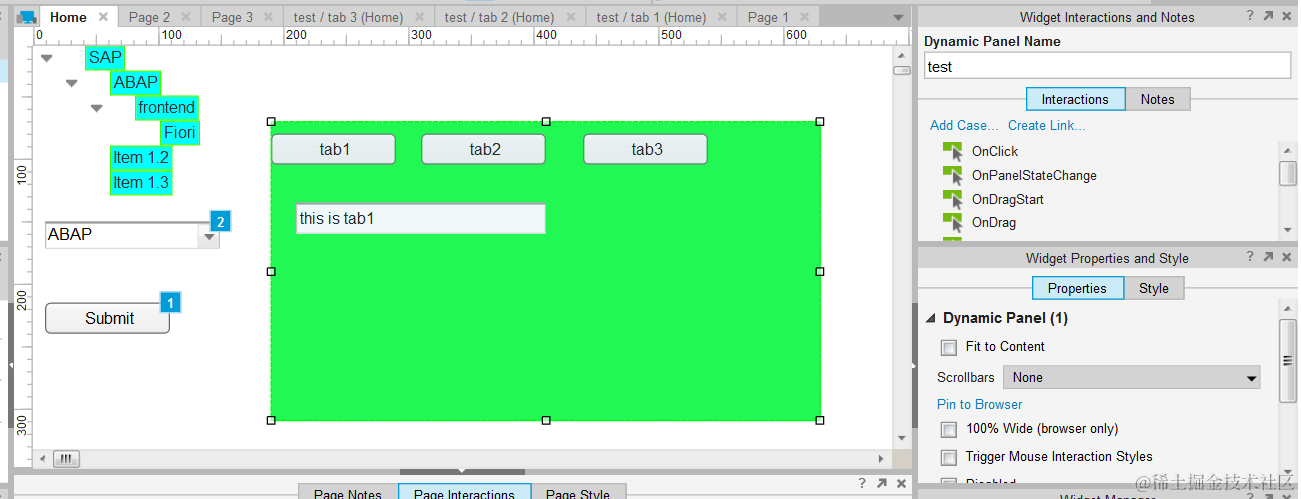This screenshot has height=499, width=1301.
Task: Open the Page Notes tab
Action: pos(348,493)
